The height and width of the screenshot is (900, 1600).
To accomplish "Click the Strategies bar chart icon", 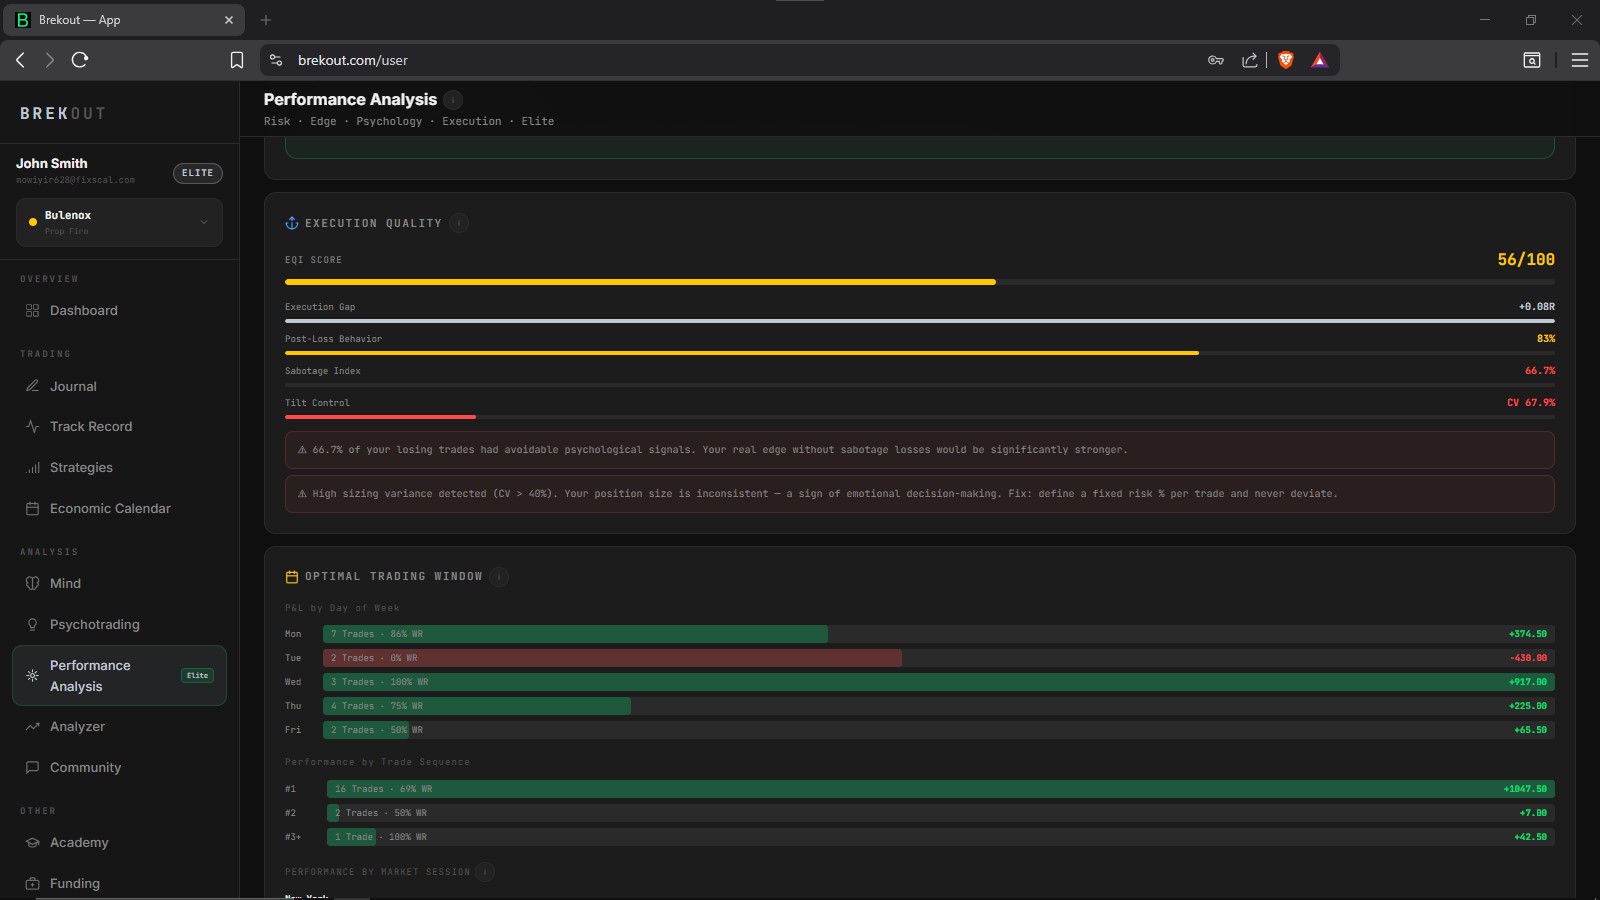I will point(32,468).
